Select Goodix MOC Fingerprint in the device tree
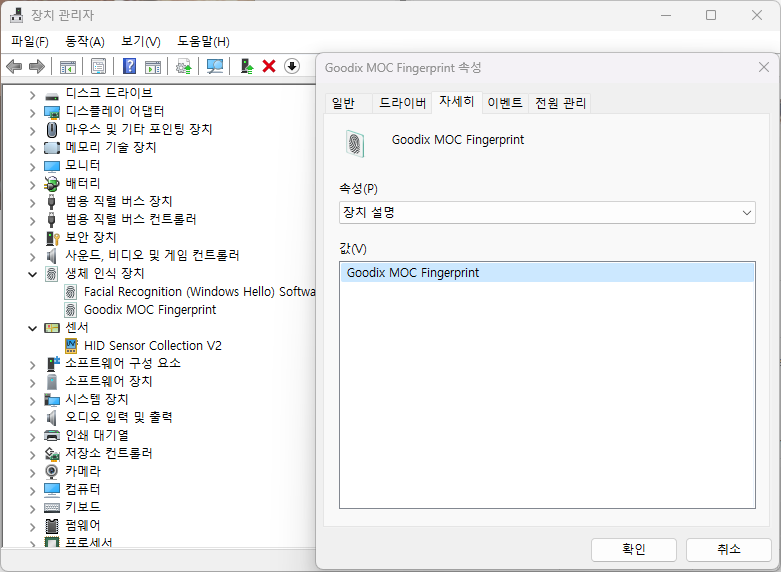This screenshot has height=572, width=781. (150, 310)
